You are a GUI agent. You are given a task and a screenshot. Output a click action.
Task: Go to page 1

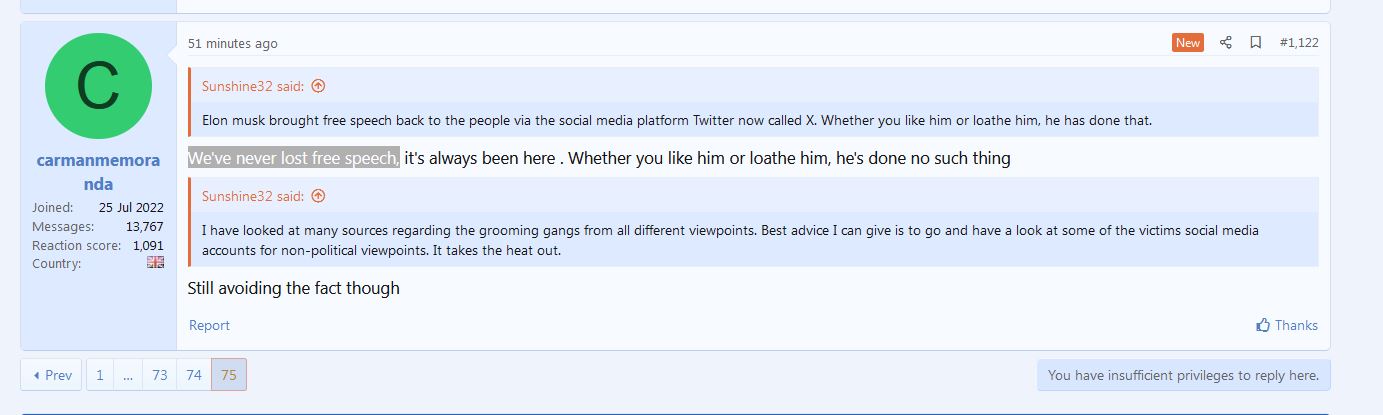pos(99,375)
